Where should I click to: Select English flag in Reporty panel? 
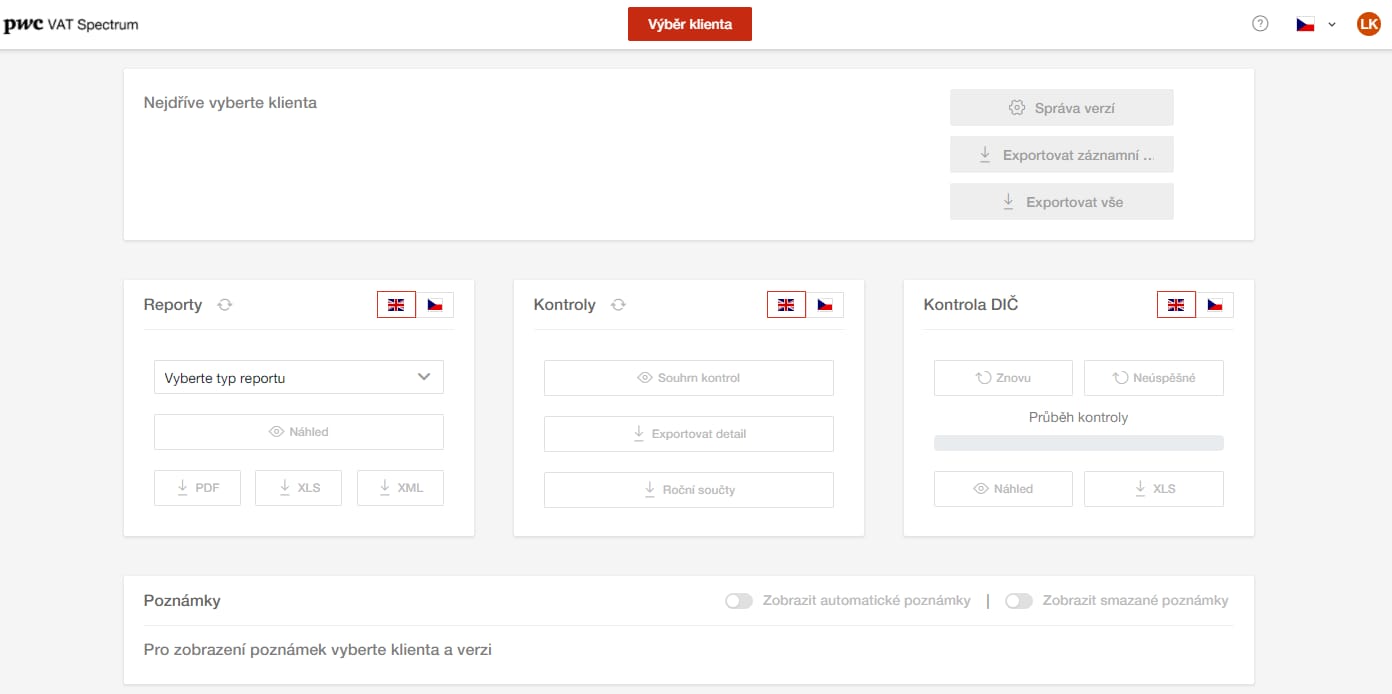[x=396, y=305]
